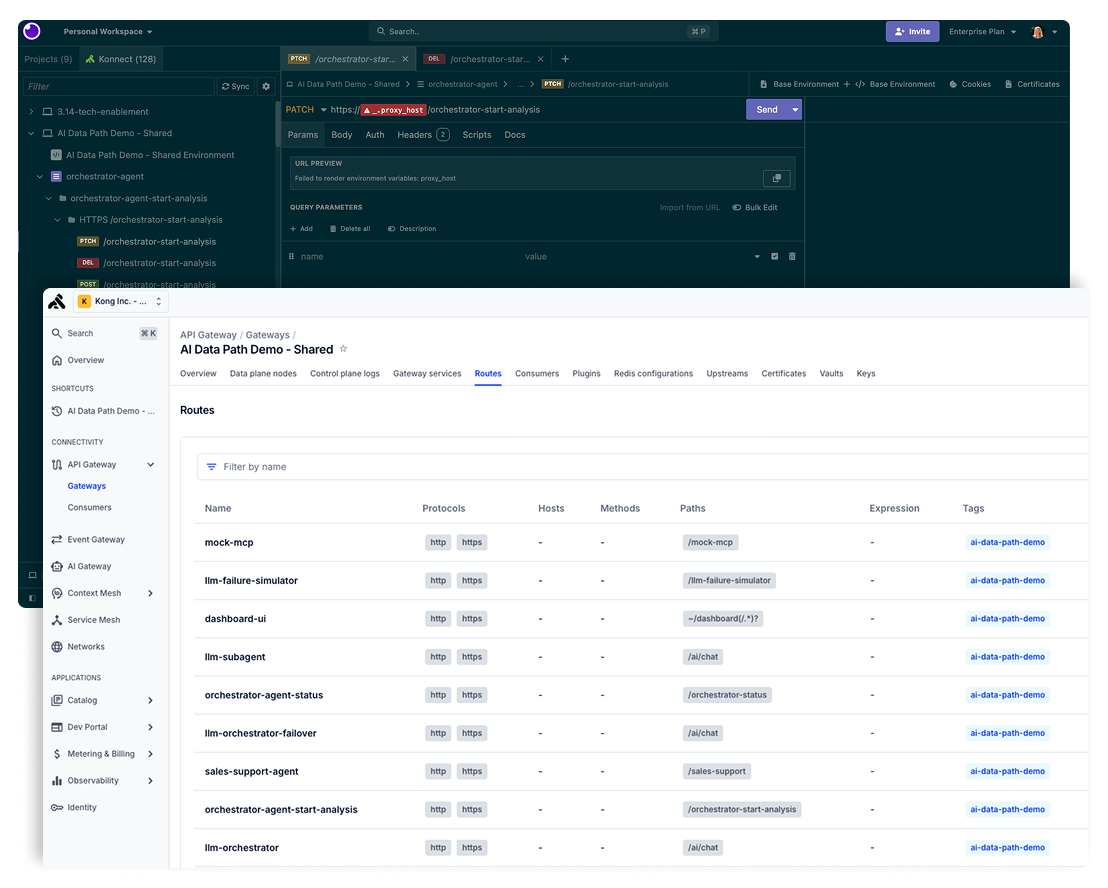This screenshot has width=1108, height=888.
Task: Add a new request tab with plus icon
Action: point(565,59)
